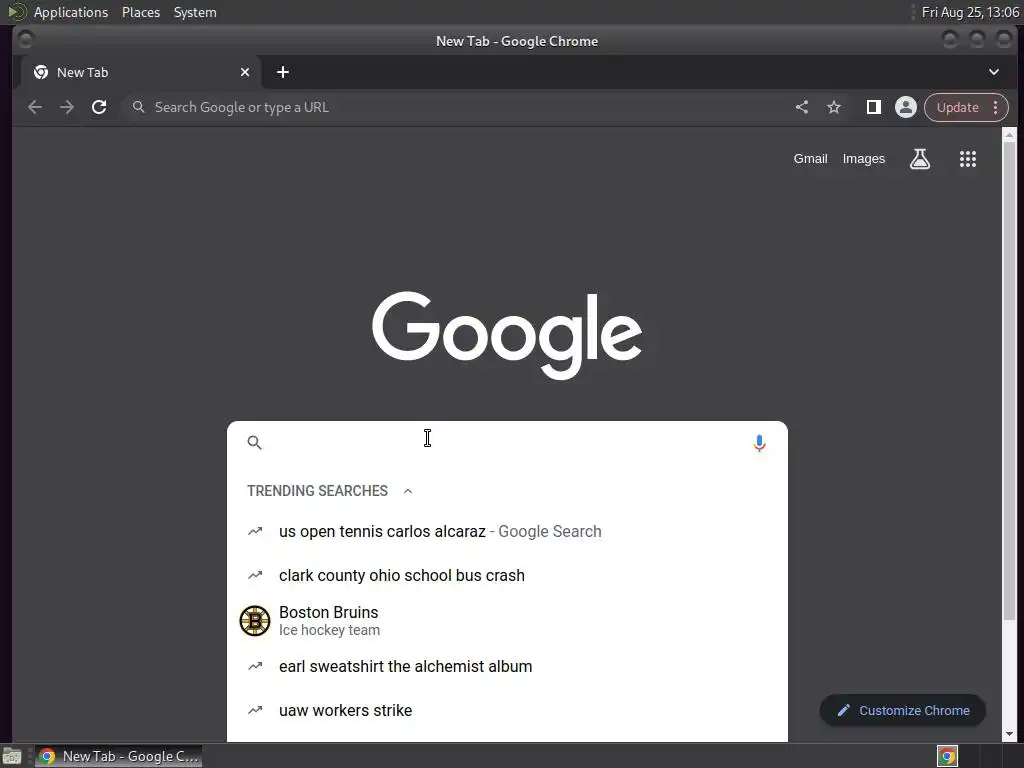
Task: Open a new tab with the plus button
Action: coord(283,72)
